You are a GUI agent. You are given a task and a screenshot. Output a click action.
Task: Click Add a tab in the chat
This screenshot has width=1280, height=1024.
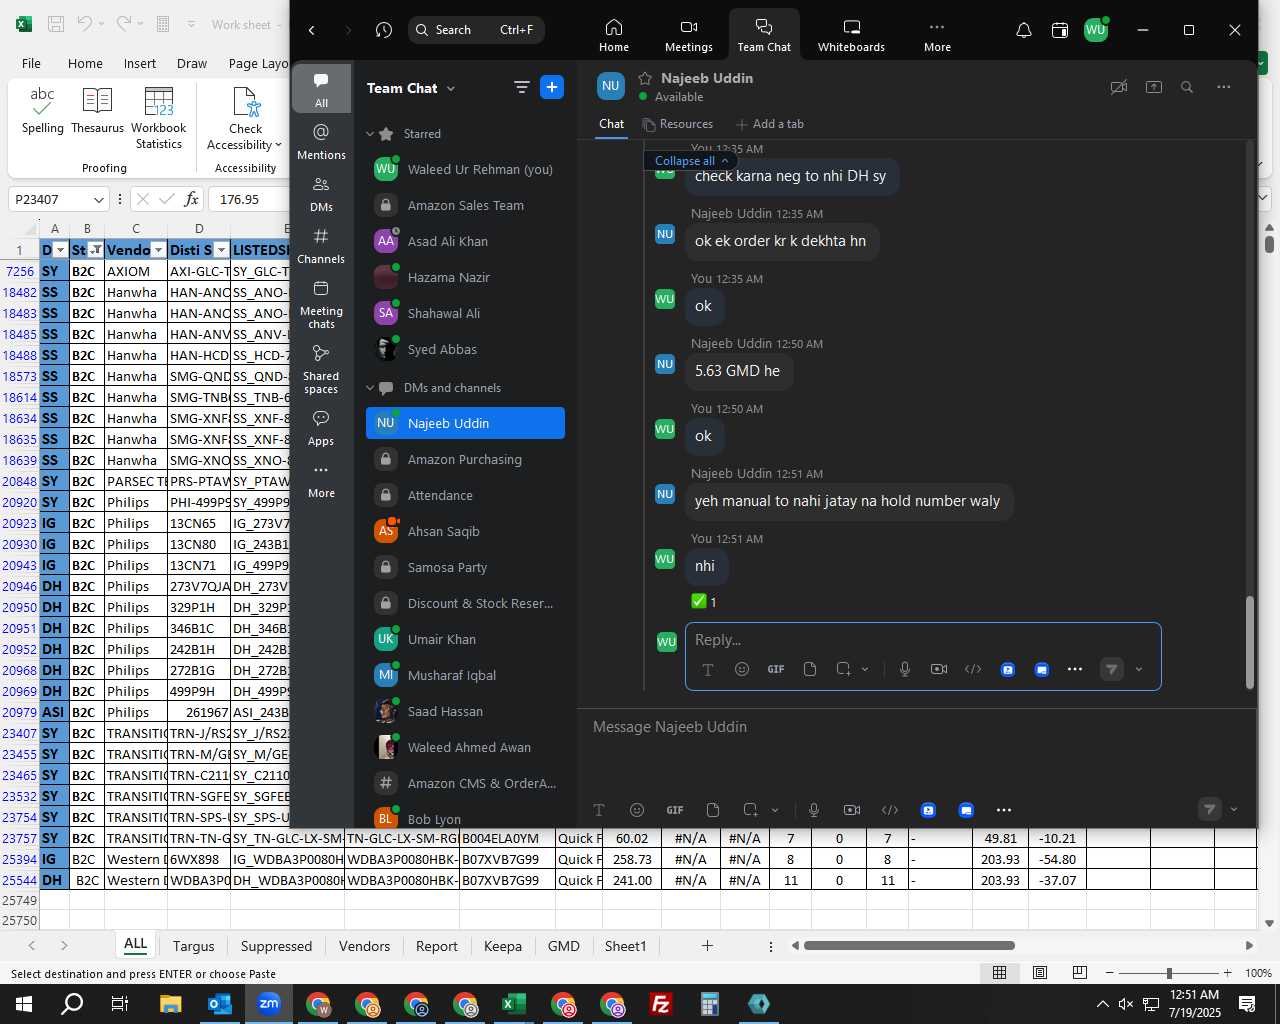769,124
